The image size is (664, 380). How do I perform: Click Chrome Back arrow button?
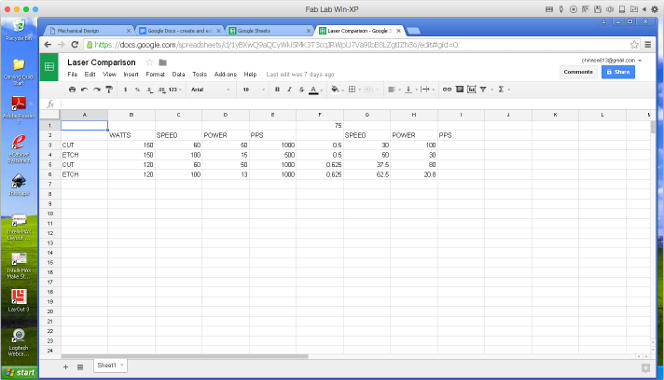(48, 44)
